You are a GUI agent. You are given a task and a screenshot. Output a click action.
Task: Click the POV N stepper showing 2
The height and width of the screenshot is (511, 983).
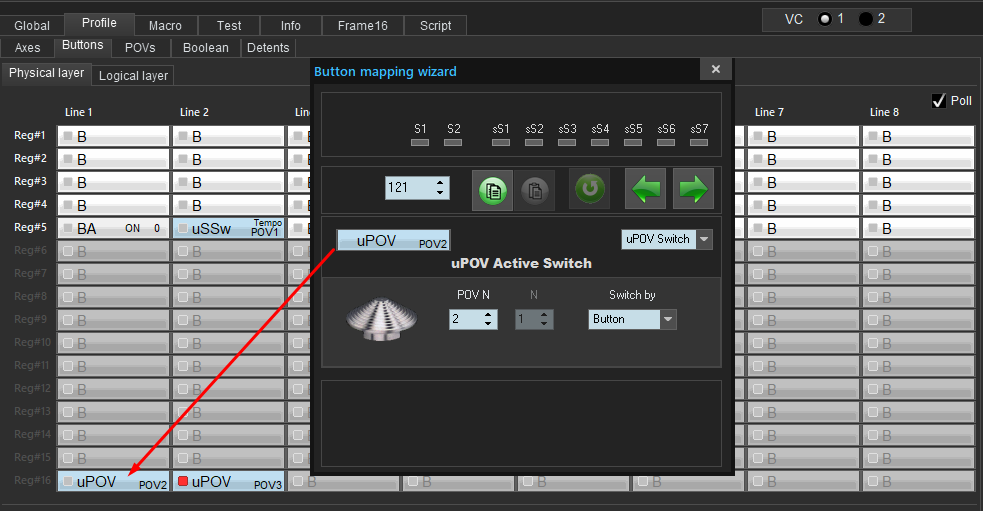point(473,319)
